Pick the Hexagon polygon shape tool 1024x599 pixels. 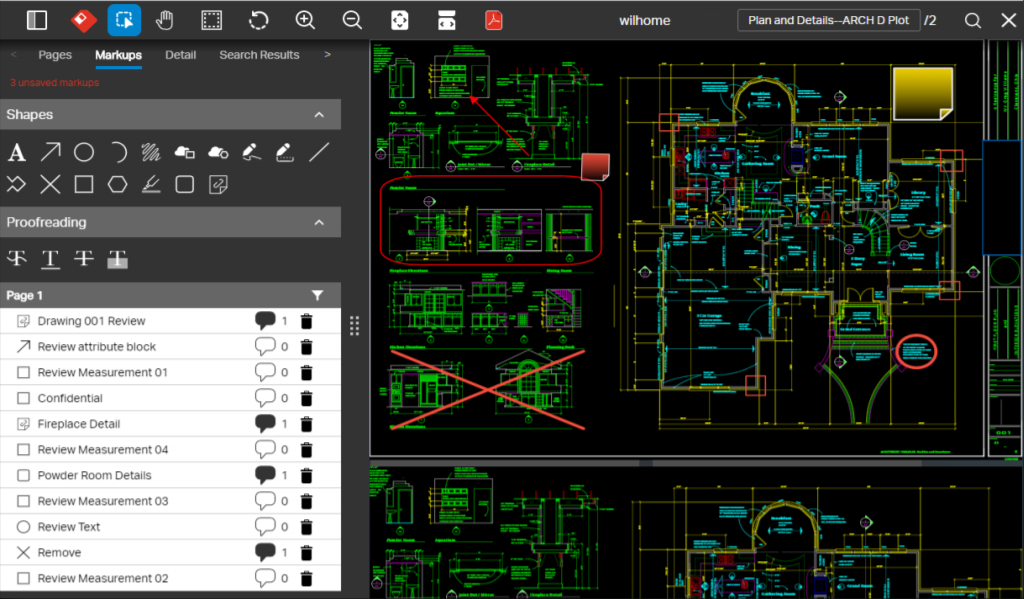click(x=118, y=184)
